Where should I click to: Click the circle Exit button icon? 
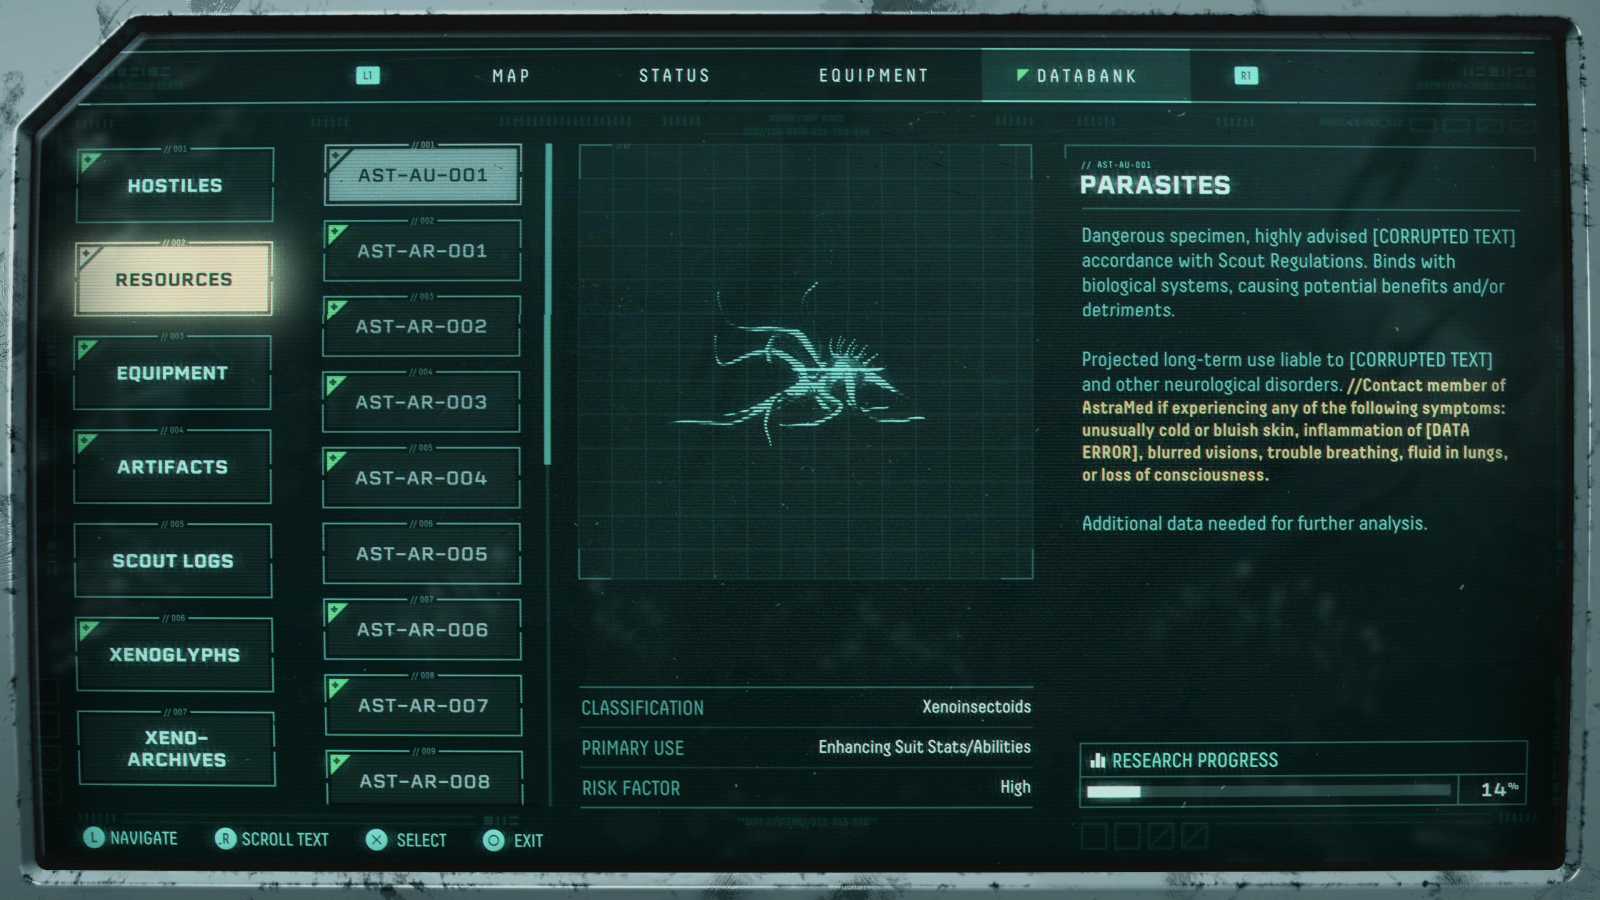(x=493, y=840)
